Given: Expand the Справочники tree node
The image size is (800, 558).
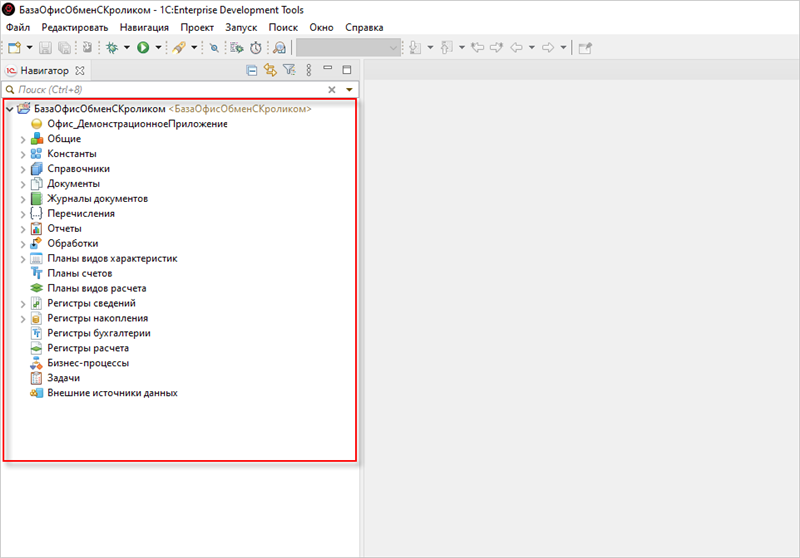Looking at the screenshot, I should click(22, 169).
